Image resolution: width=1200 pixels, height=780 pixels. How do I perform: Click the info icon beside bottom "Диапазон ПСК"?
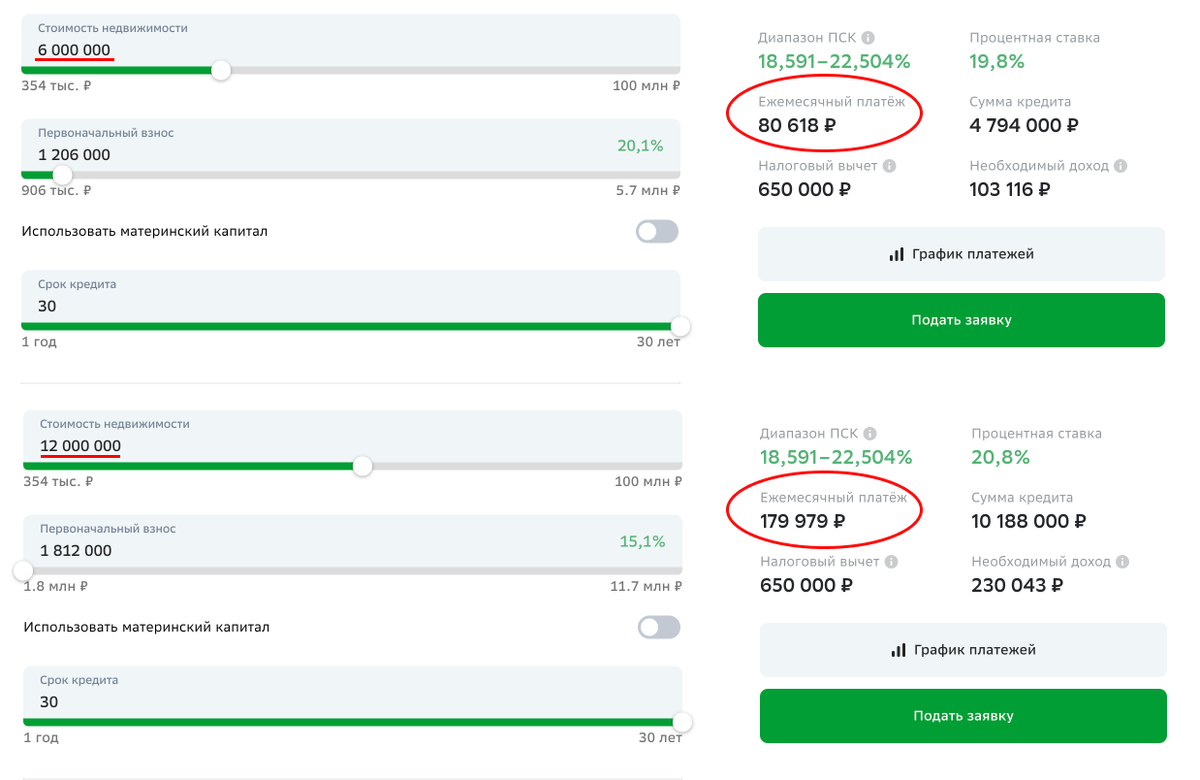click(869, 433)
